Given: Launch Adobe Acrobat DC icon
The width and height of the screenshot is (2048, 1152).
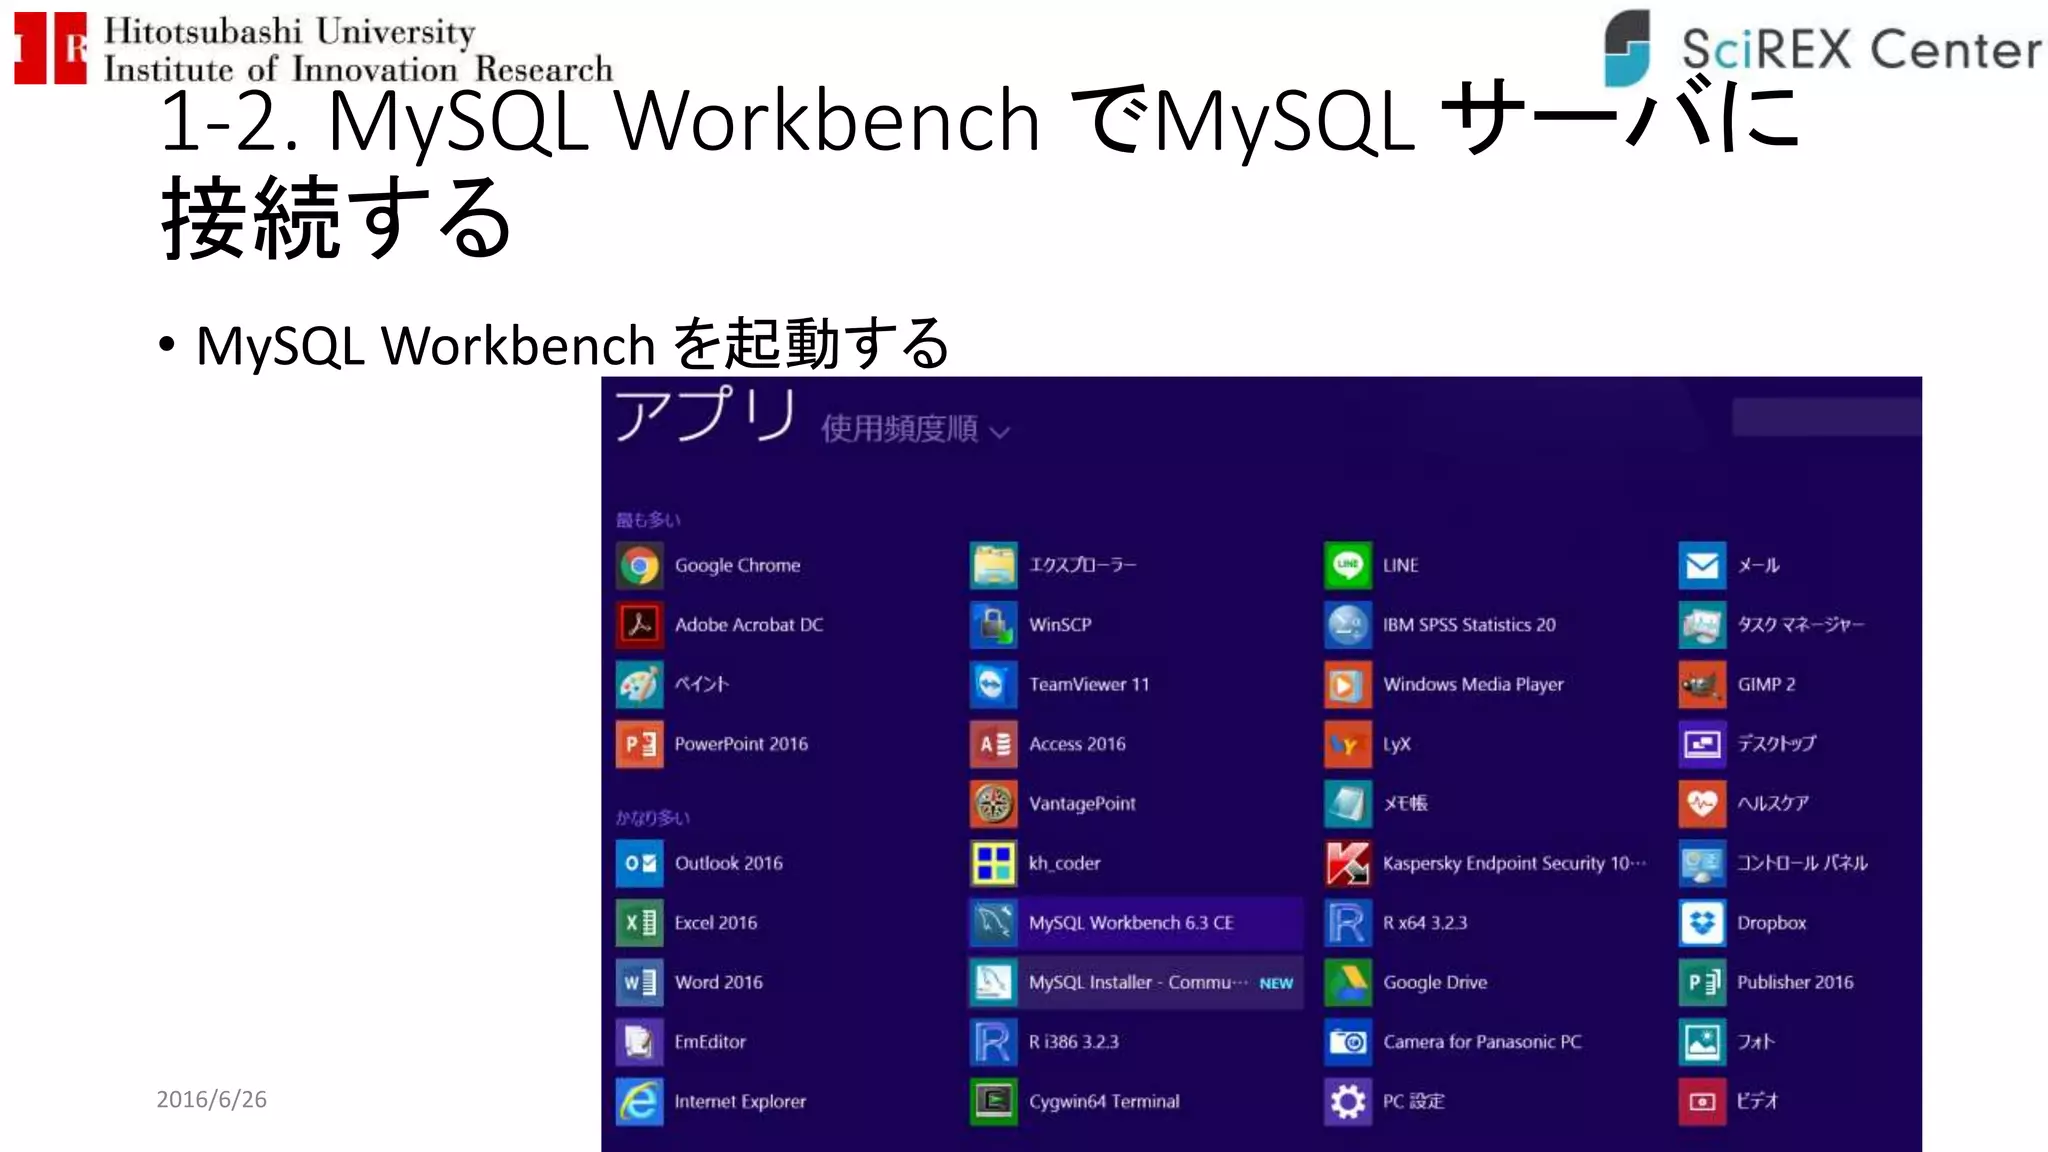Looking at the screenshot, I should [639, 625].
